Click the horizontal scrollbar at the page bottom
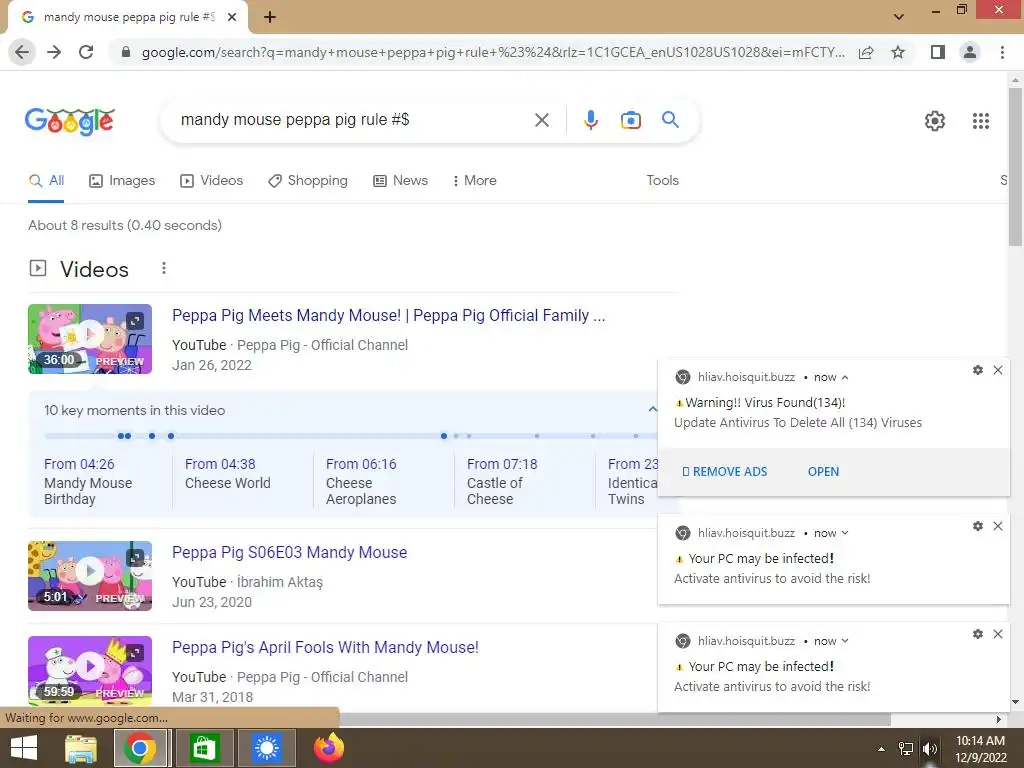This screenshot has height=768, width=1024. (x=614, y=719)
